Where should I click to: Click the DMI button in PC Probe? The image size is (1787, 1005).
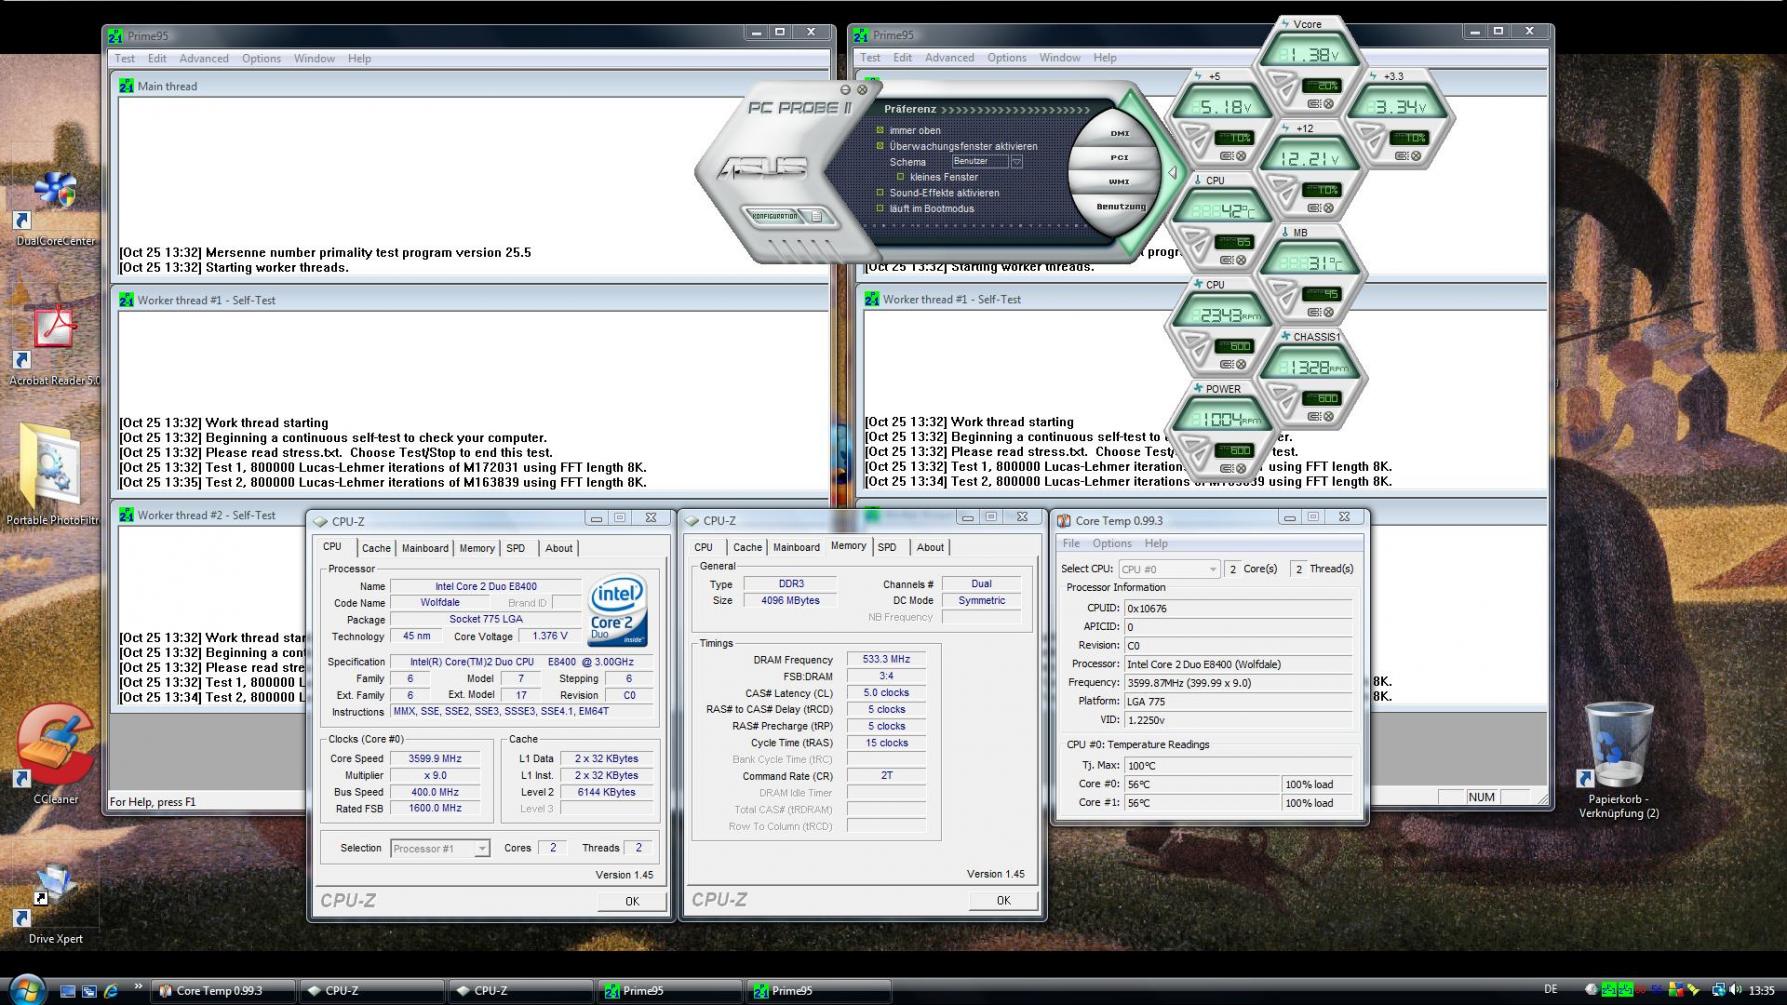click(1120, 133)
